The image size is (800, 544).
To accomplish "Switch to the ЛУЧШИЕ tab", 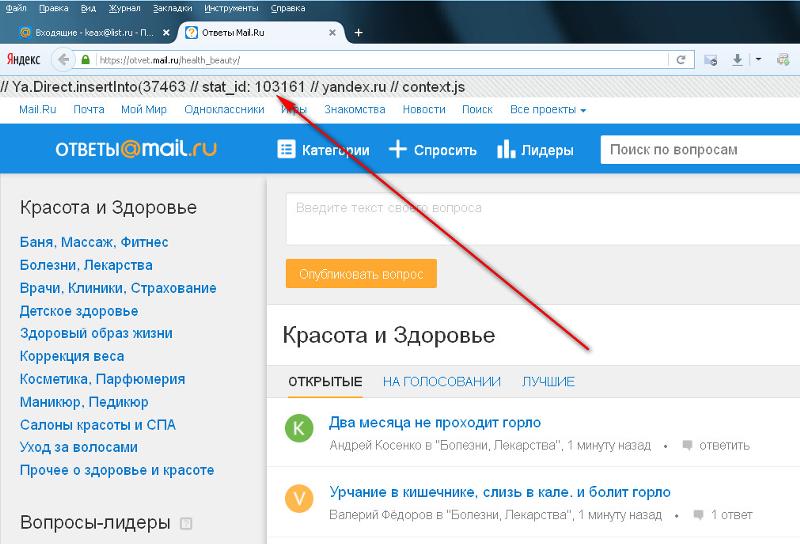I will pos(548,381).
